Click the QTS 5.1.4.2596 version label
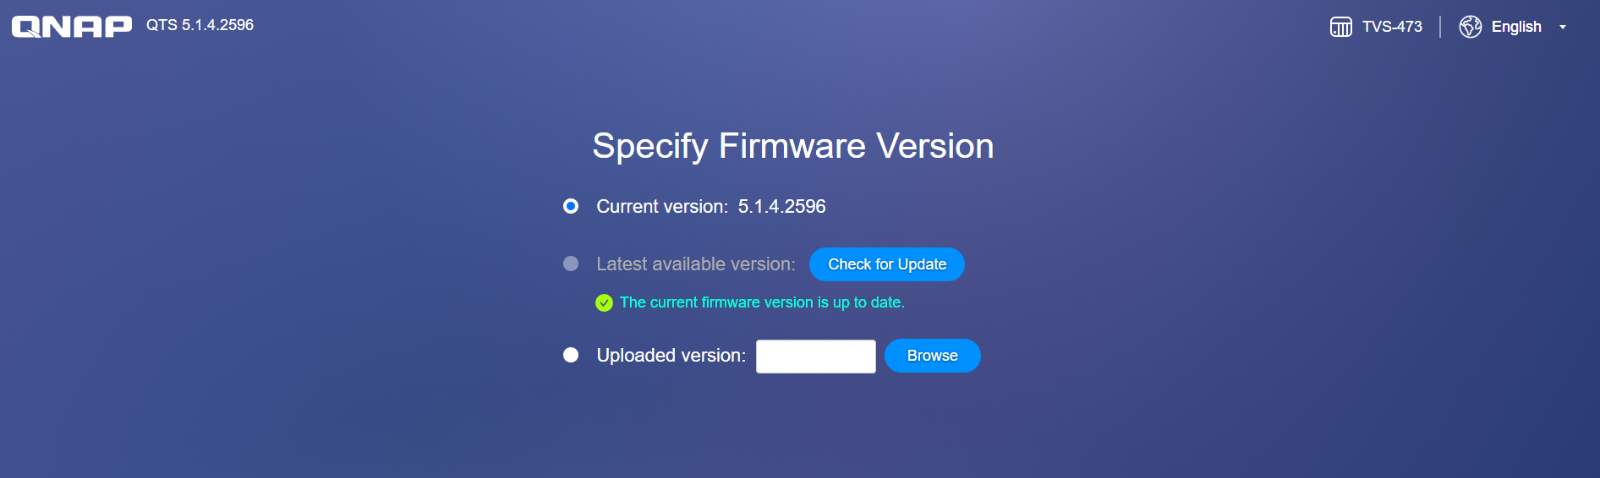 click(x=200, y=25)
